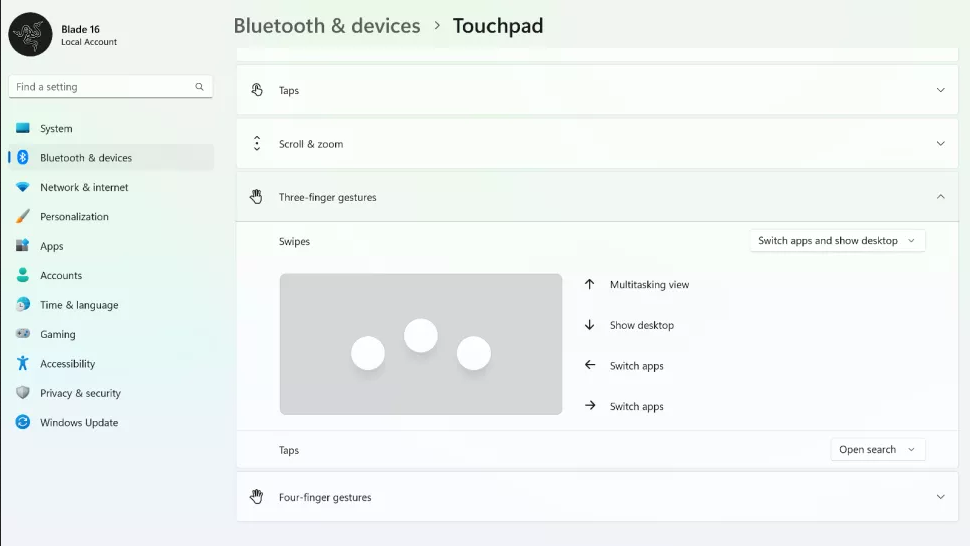The height and width of the screenshot is (546, 970).
Task: Expand the Scroll & zoom section
Action: click(x=940, y=144)
